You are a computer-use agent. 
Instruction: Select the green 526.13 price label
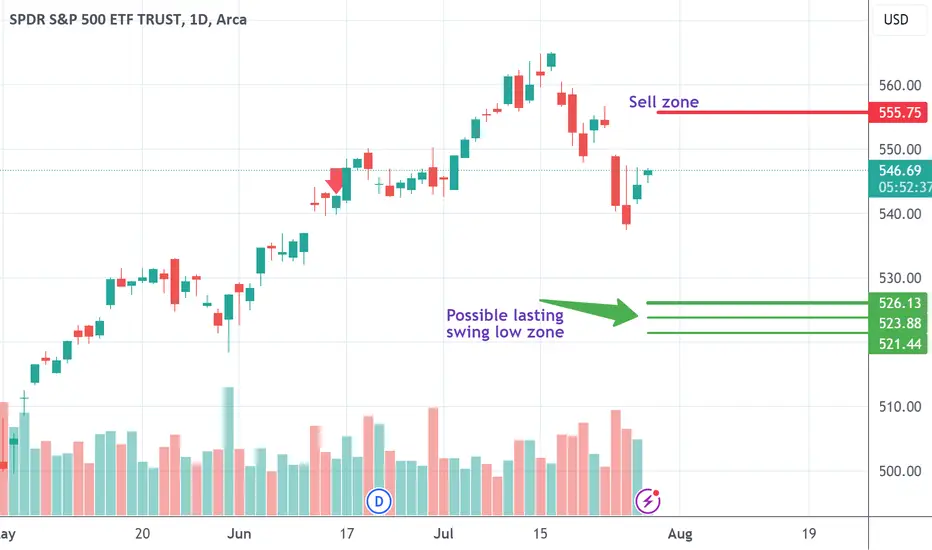coord(898,303)
